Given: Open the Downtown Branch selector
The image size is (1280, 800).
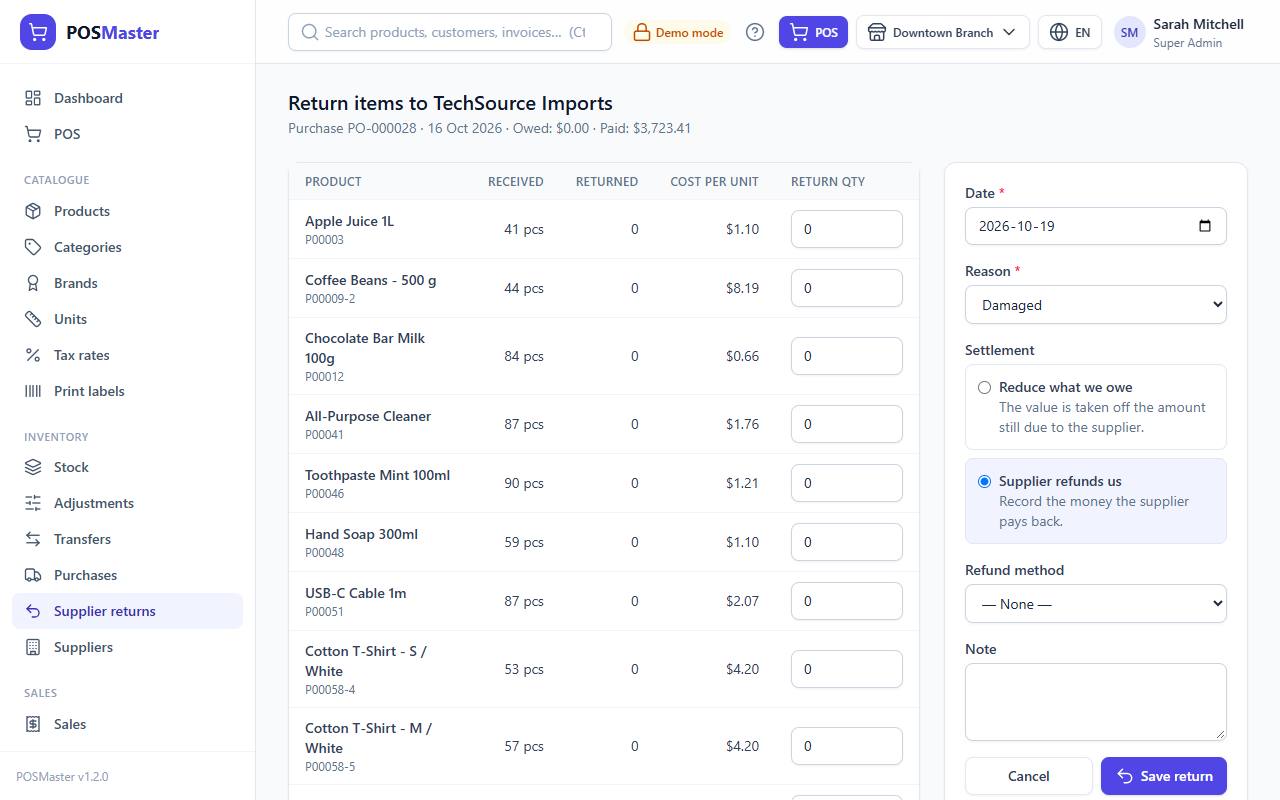Looking at the screenshot, I should pos(942,32).
